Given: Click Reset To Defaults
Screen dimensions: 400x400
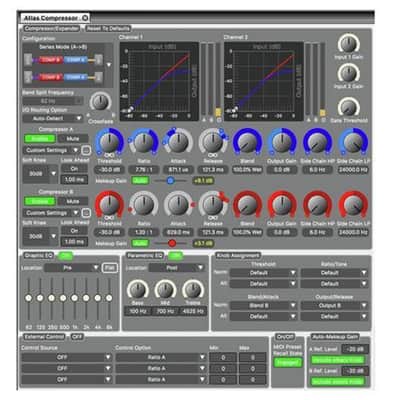Looking at the screenshot, I should tap(107, 29).
